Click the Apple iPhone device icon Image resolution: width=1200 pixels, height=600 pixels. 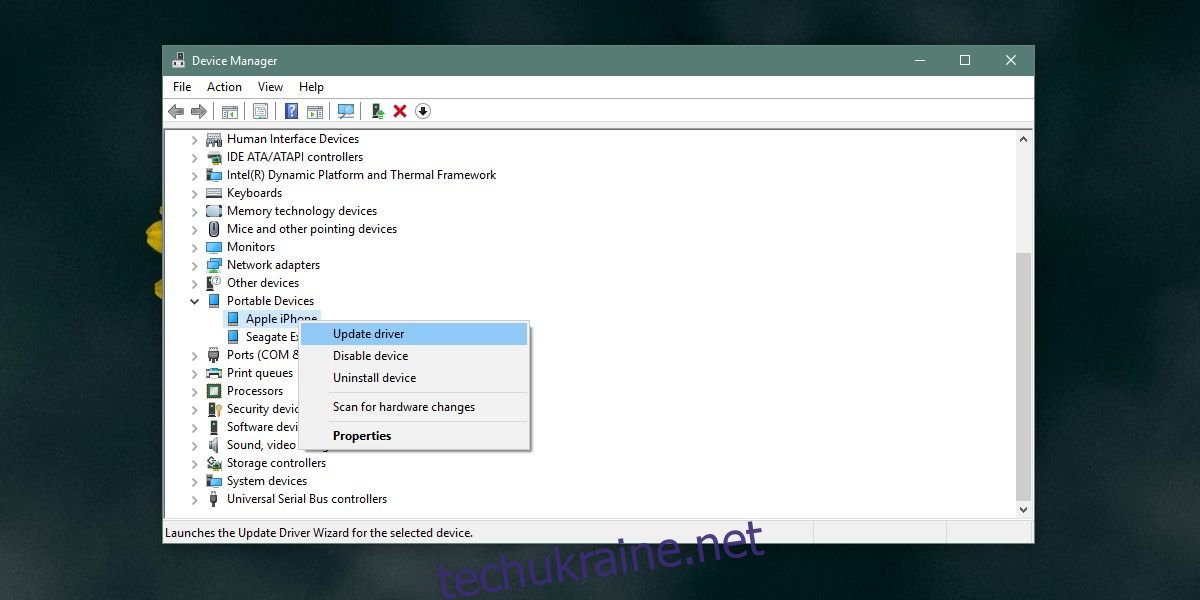[233, 319]
